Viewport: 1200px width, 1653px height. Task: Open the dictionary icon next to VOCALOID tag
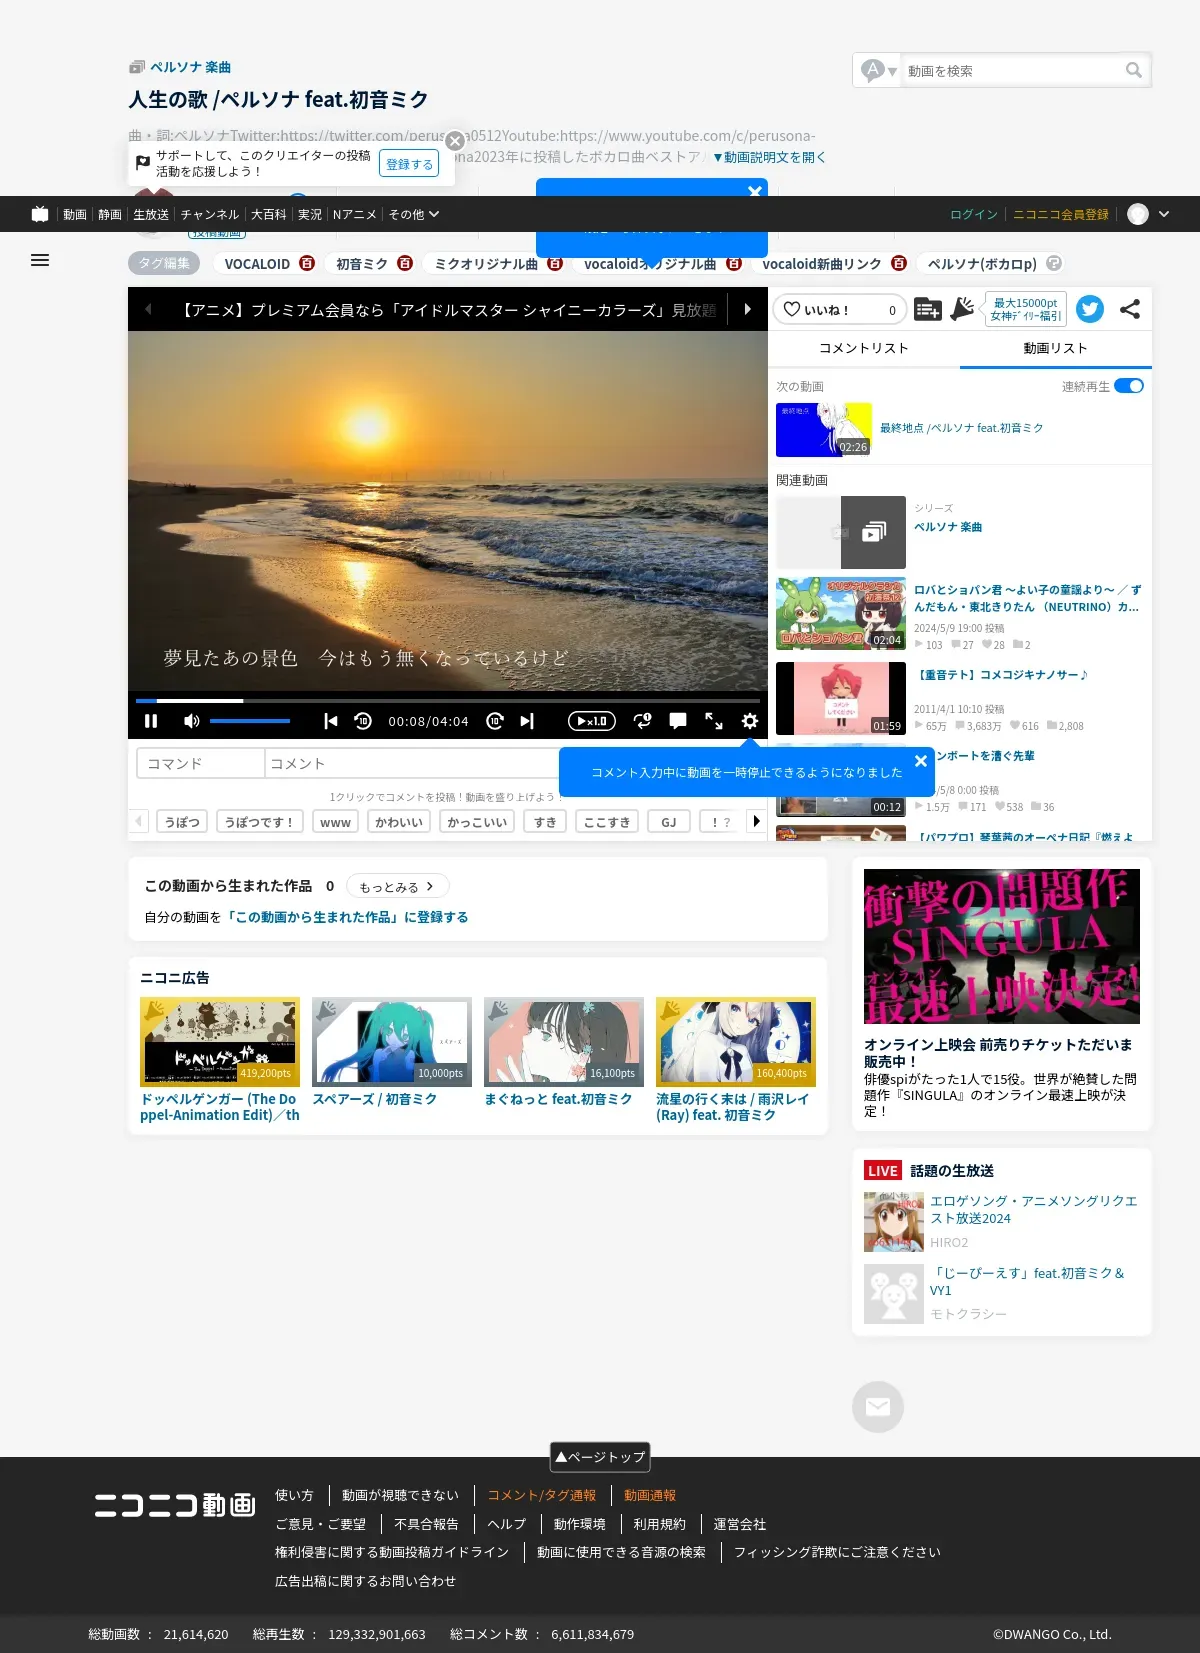(x=307, y=263)
